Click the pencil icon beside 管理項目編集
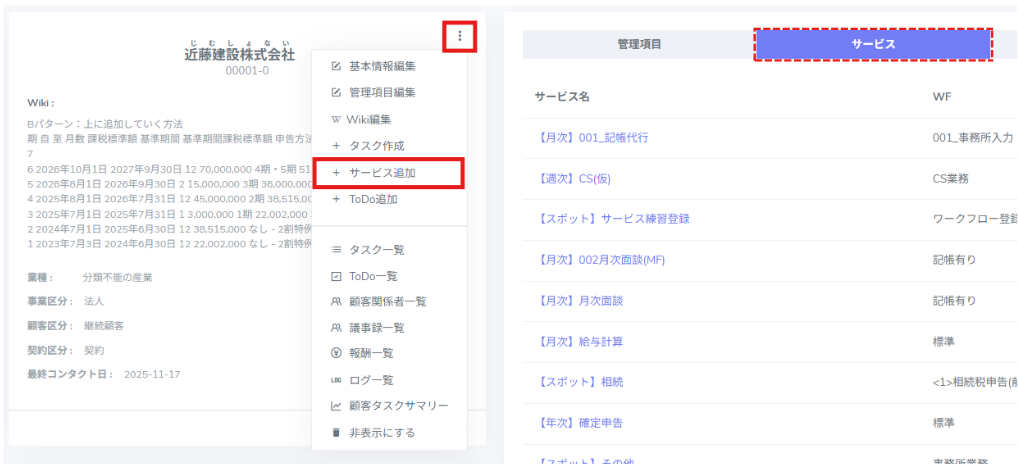The height and width of the screenshot is (464, 1018). point(336,93)
